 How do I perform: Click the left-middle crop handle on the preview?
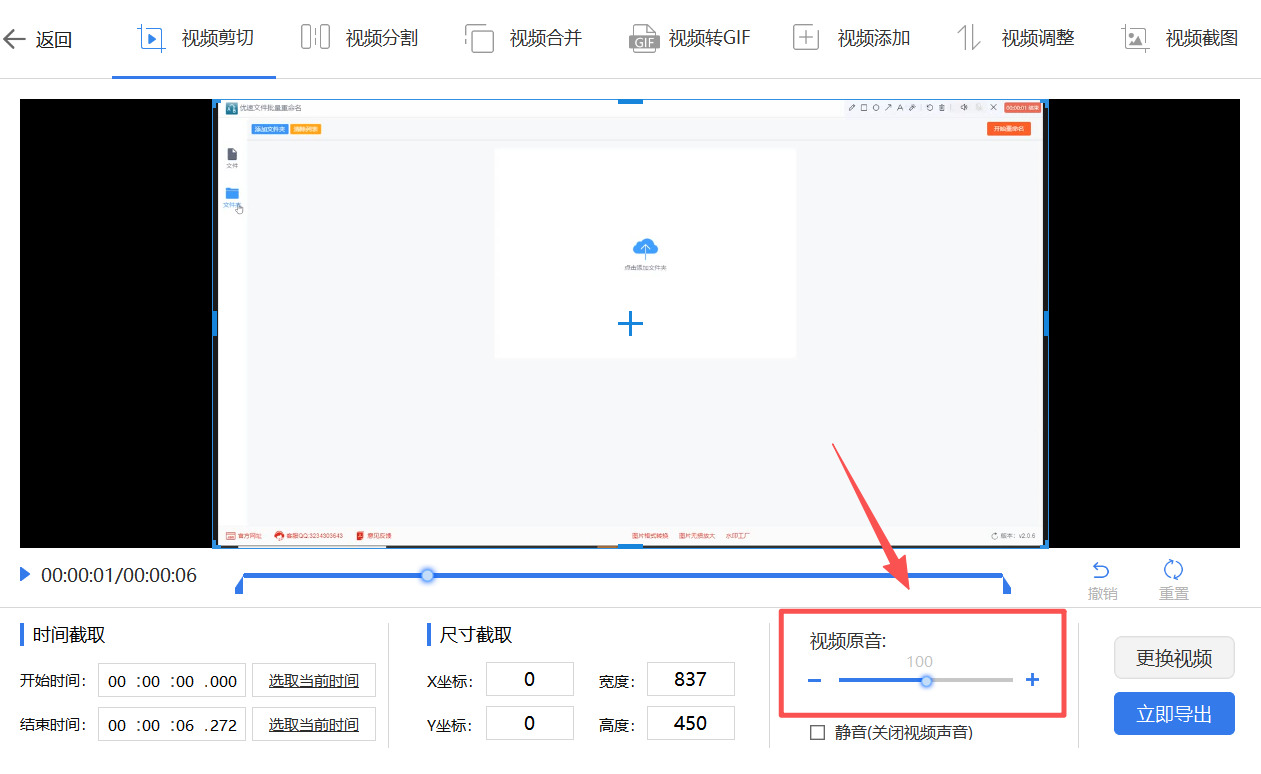(215, 323)
